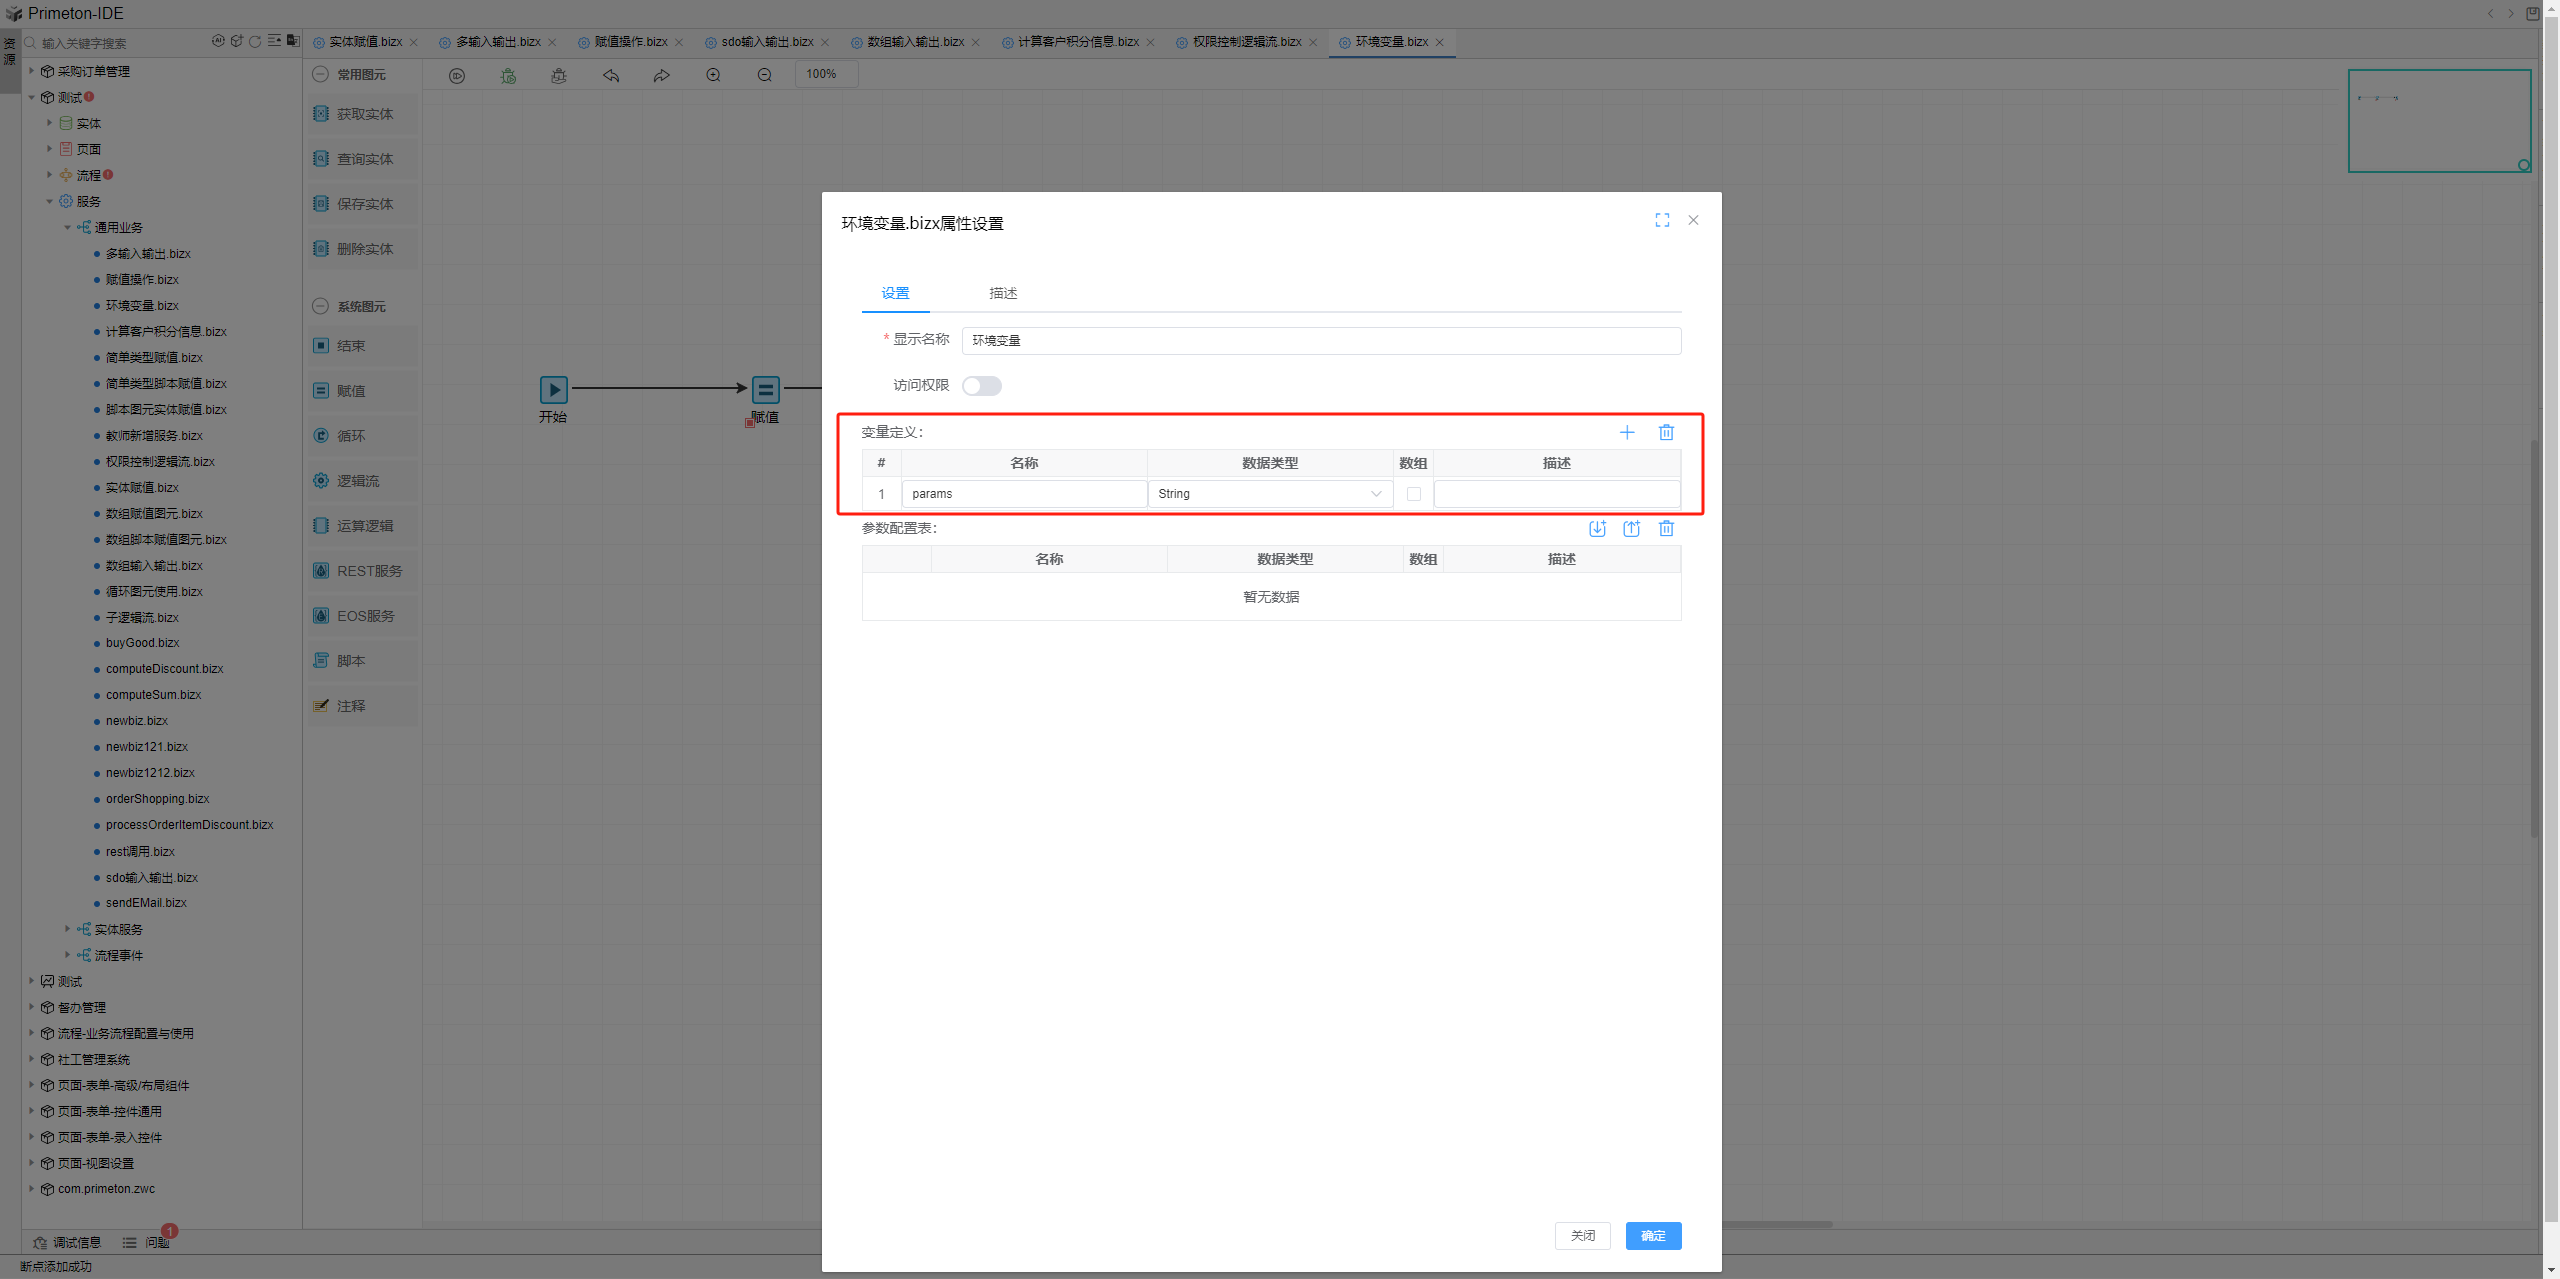The height and width of the screenshot is (1279, 2560).
Task: Click import icon in parameter config table
Action: pos(1597,529)
